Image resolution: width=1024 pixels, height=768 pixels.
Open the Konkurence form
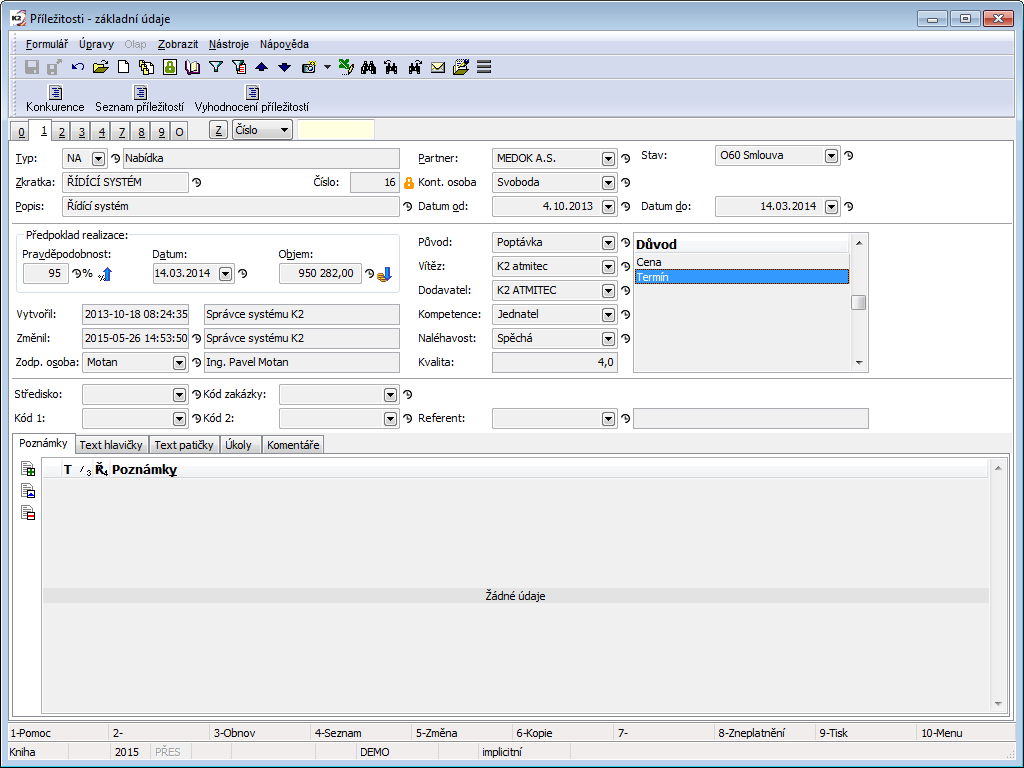coord(55,99)
